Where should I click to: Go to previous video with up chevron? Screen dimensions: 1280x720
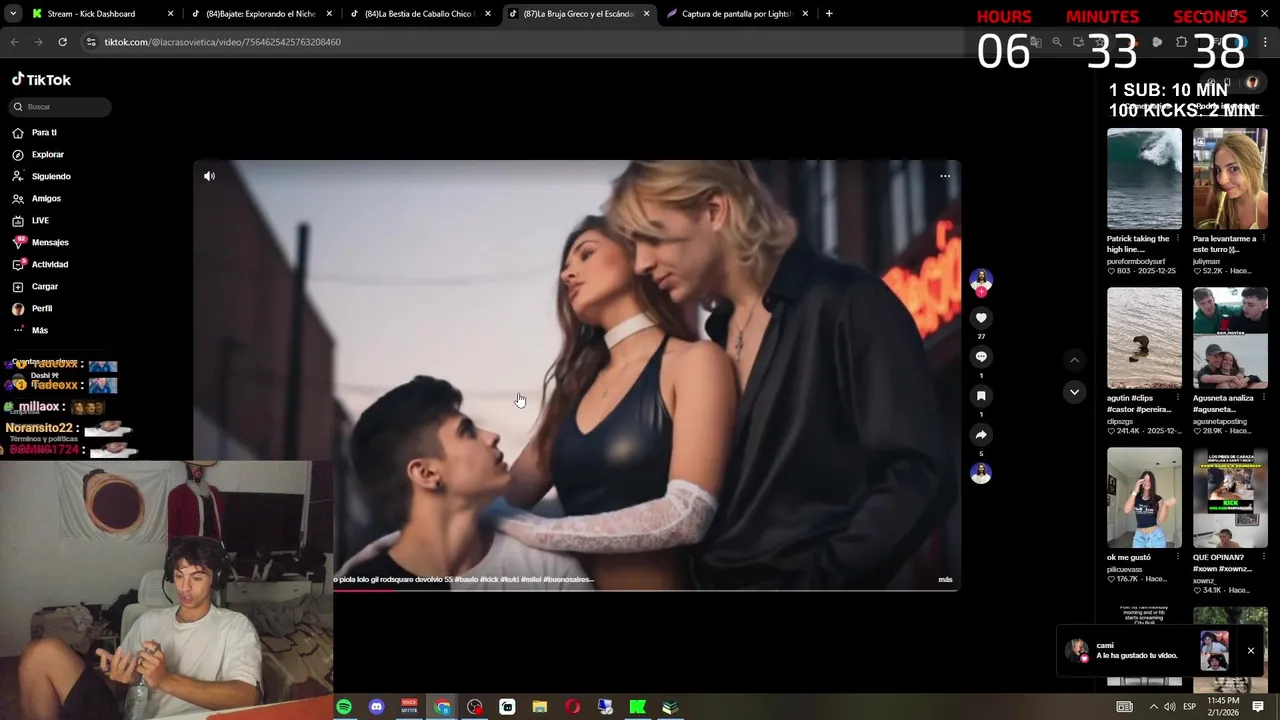click(1074, 360)
